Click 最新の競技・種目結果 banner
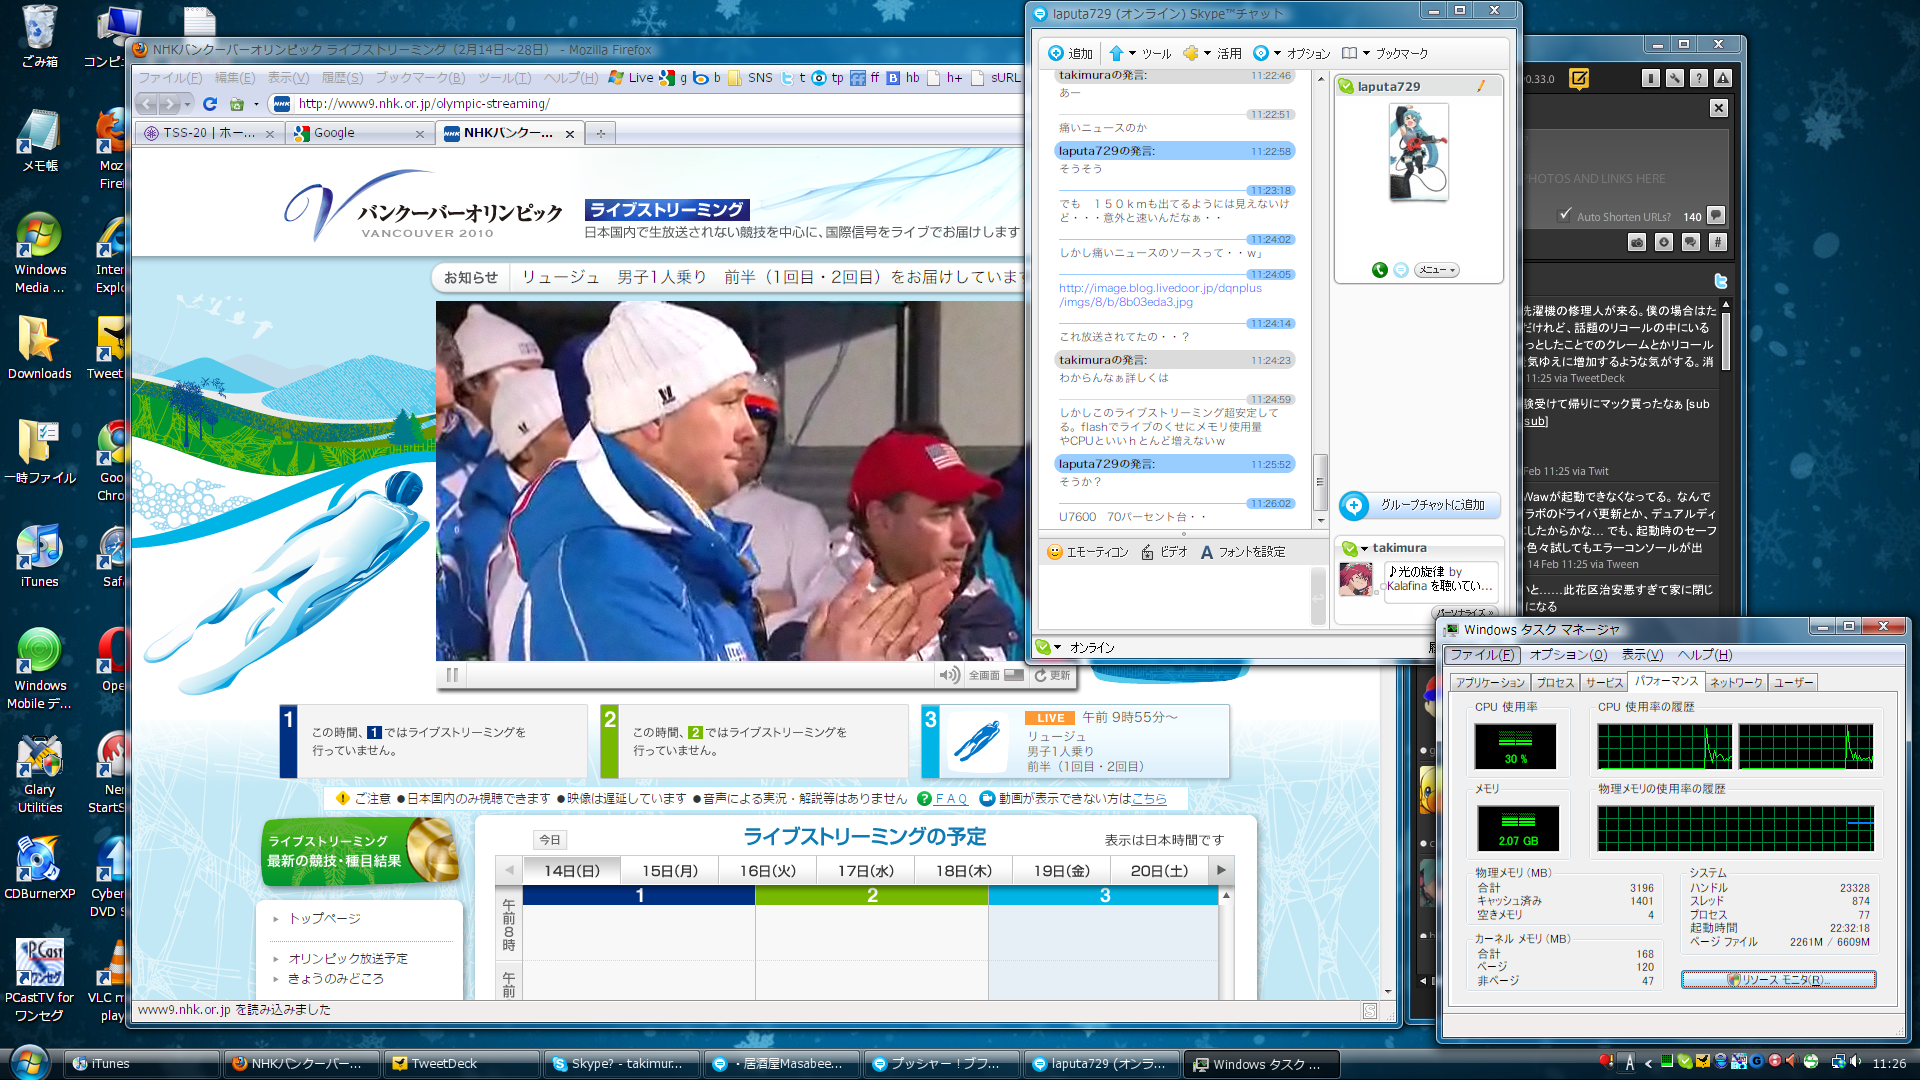 (360, 851)
